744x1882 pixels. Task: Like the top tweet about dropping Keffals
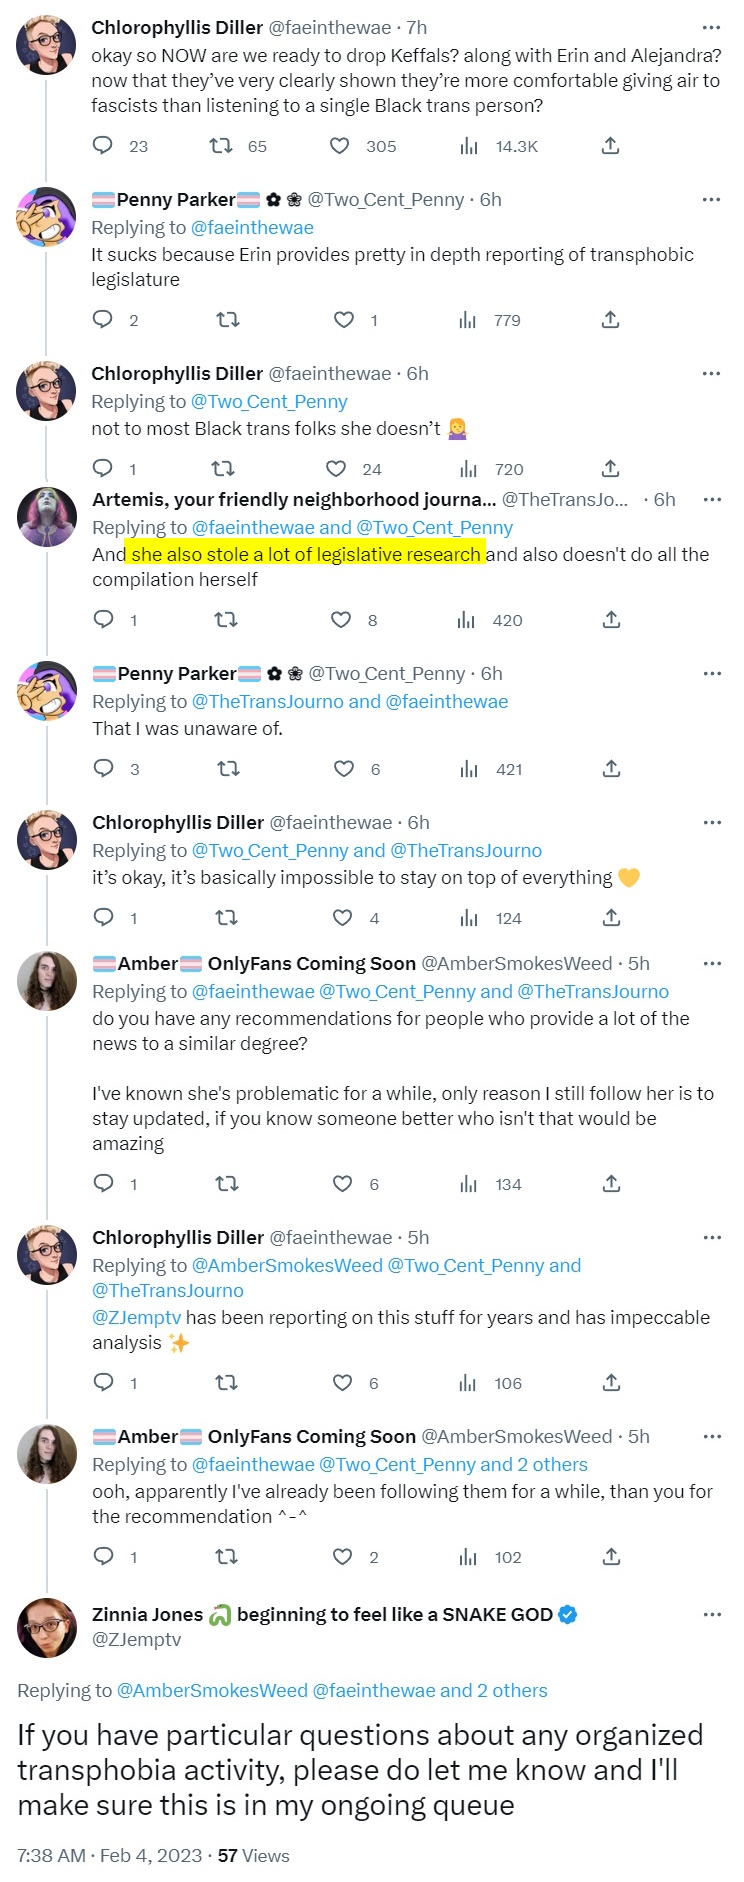pos(340,146)
